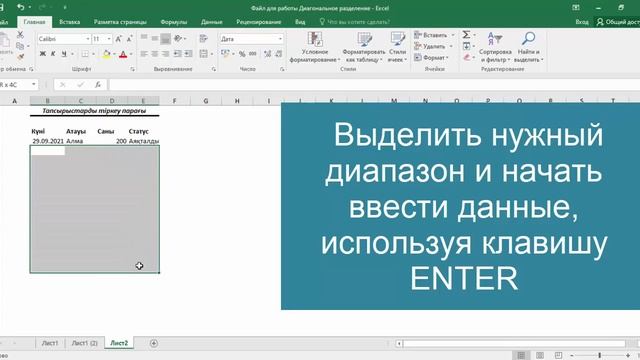Click the Insert Function fx icon
640x360 pixels.
coord(98,84)
